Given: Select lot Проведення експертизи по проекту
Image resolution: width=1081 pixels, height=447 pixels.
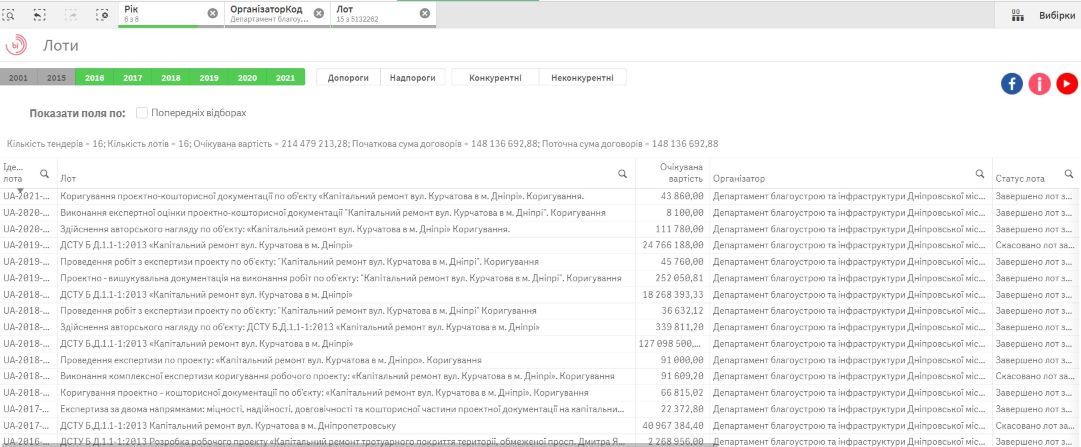Looking at the screenshot, I should [x=270, y=360].
